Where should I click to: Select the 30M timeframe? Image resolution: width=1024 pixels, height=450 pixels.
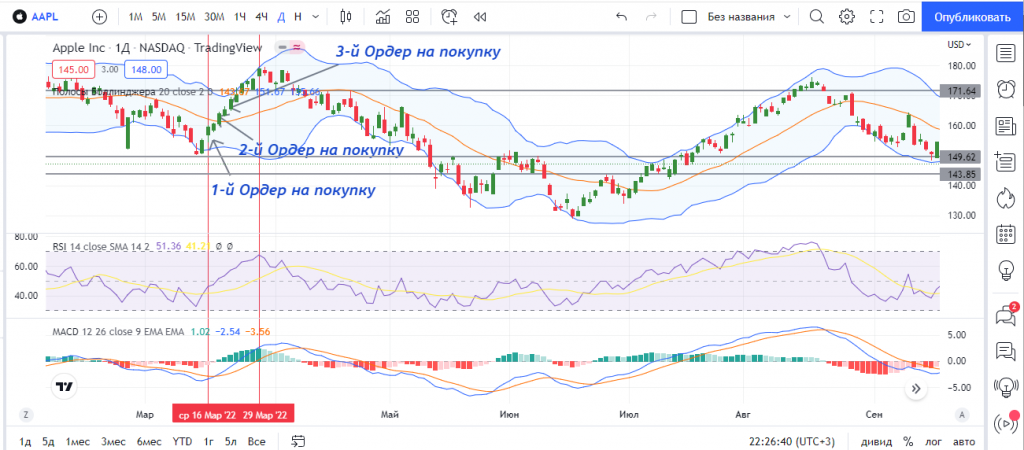click(214, 16)
